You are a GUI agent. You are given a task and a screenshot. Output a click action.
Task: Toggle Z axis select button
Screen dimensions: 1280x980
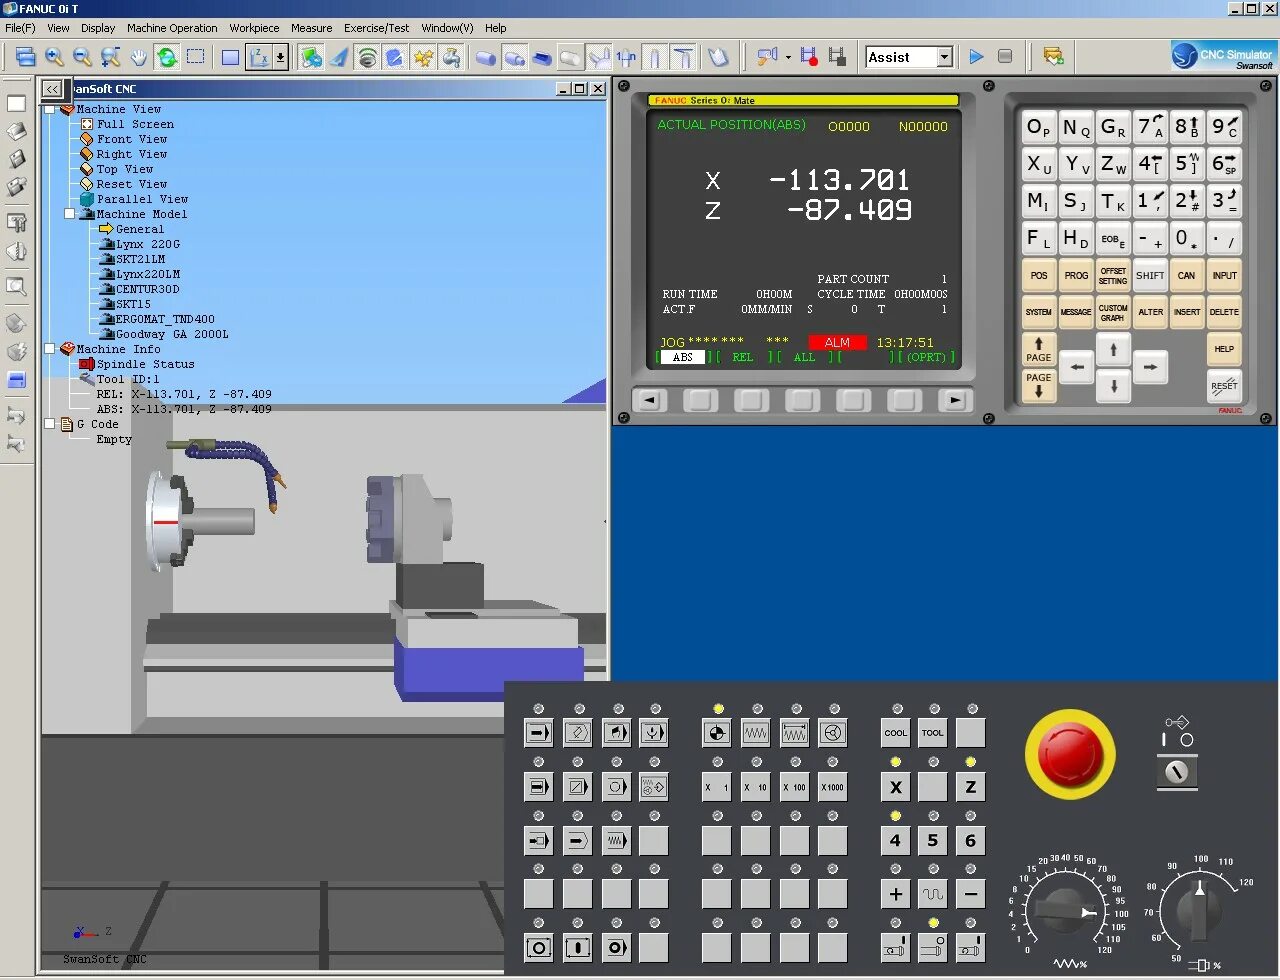coord(970,787)
